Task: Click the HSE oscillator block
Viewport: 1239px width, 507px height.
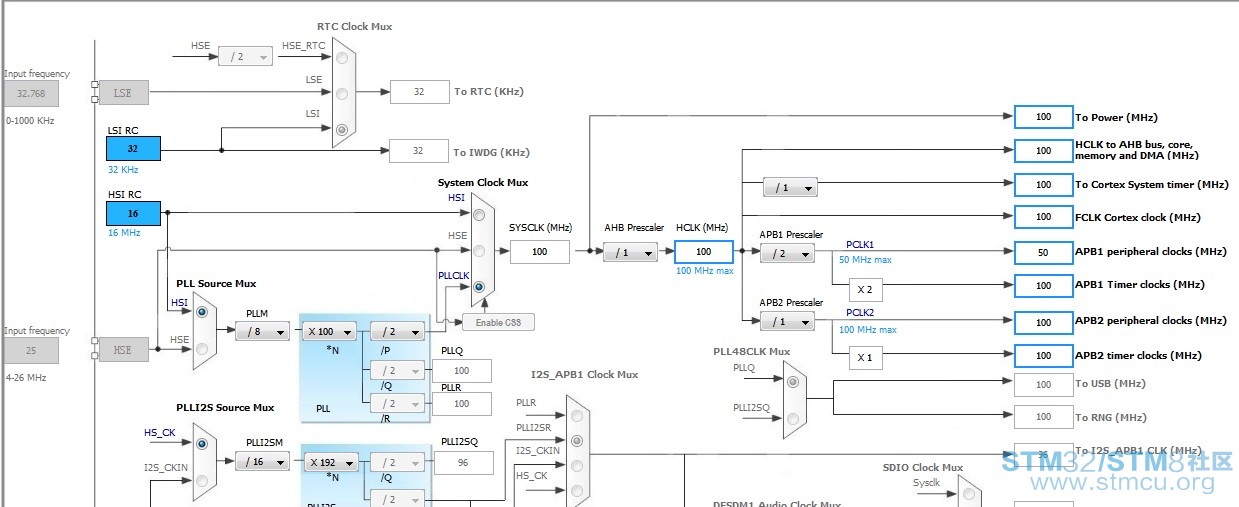Action: pyautogui.click(x=123, y=350)
